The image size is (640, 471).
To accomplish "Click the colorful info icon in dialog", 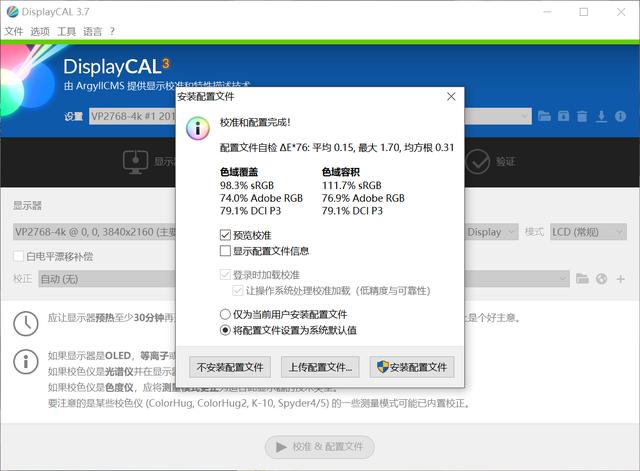I will (x=198, y=128).
